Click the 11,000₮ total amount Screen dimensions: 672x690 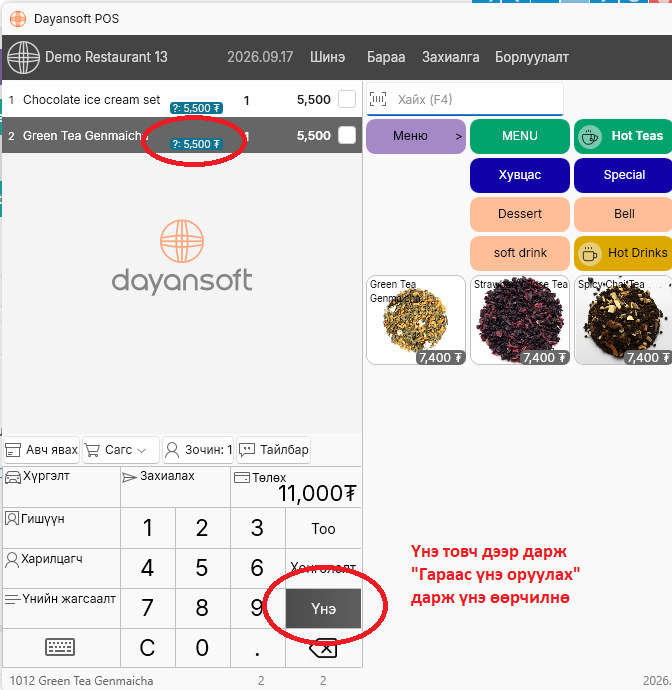[317, 494]
